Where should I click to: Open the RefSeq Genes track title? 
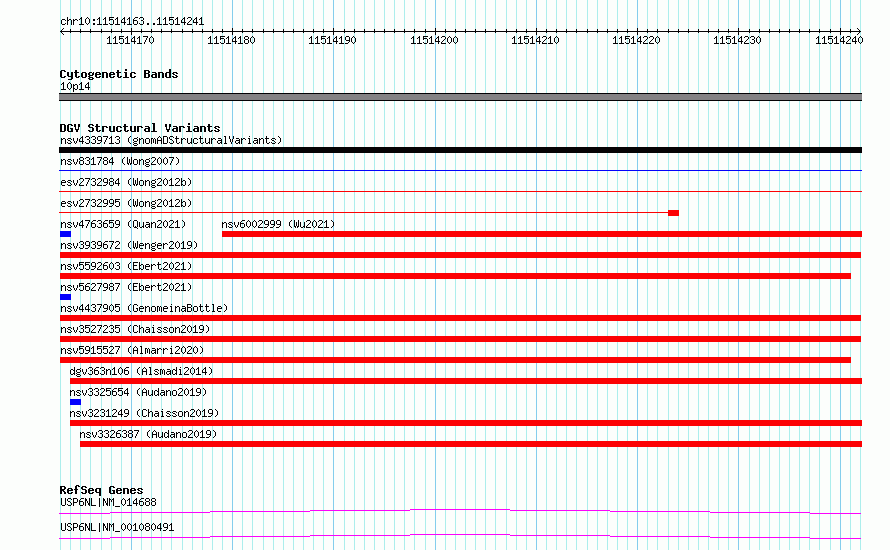click(101, 490)
